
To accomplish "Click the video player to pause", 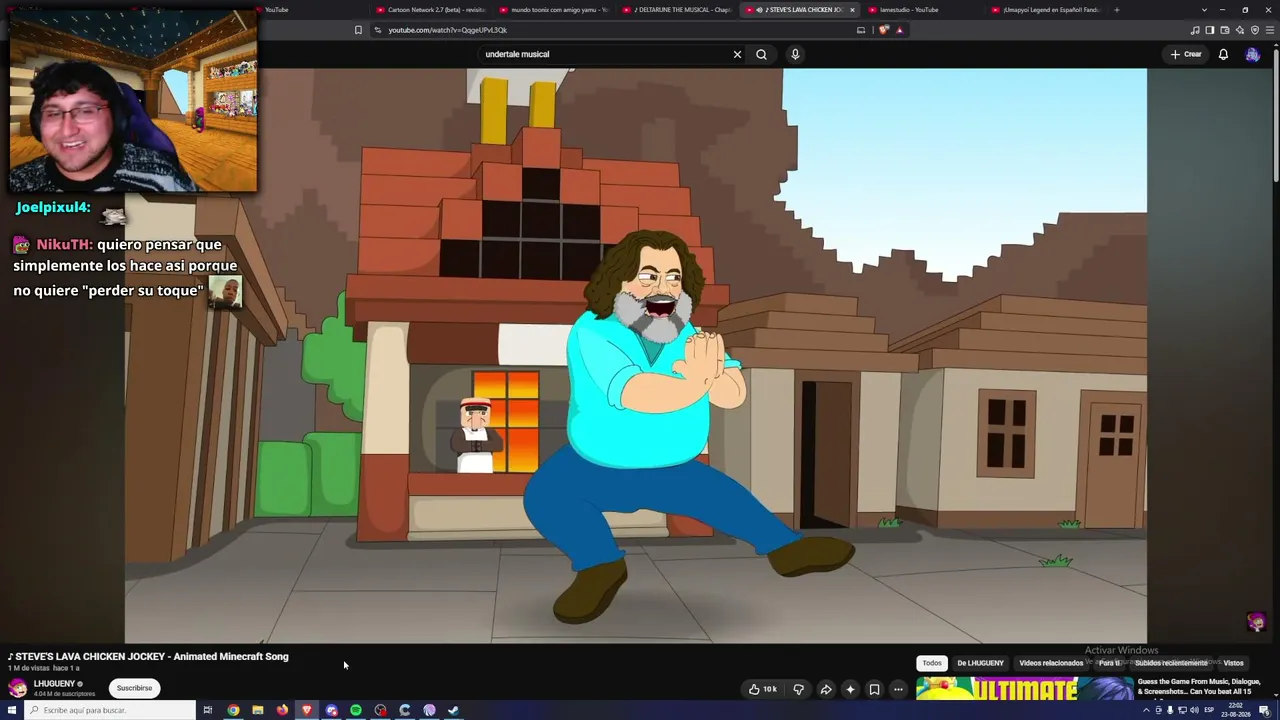I will pos(636,355).
